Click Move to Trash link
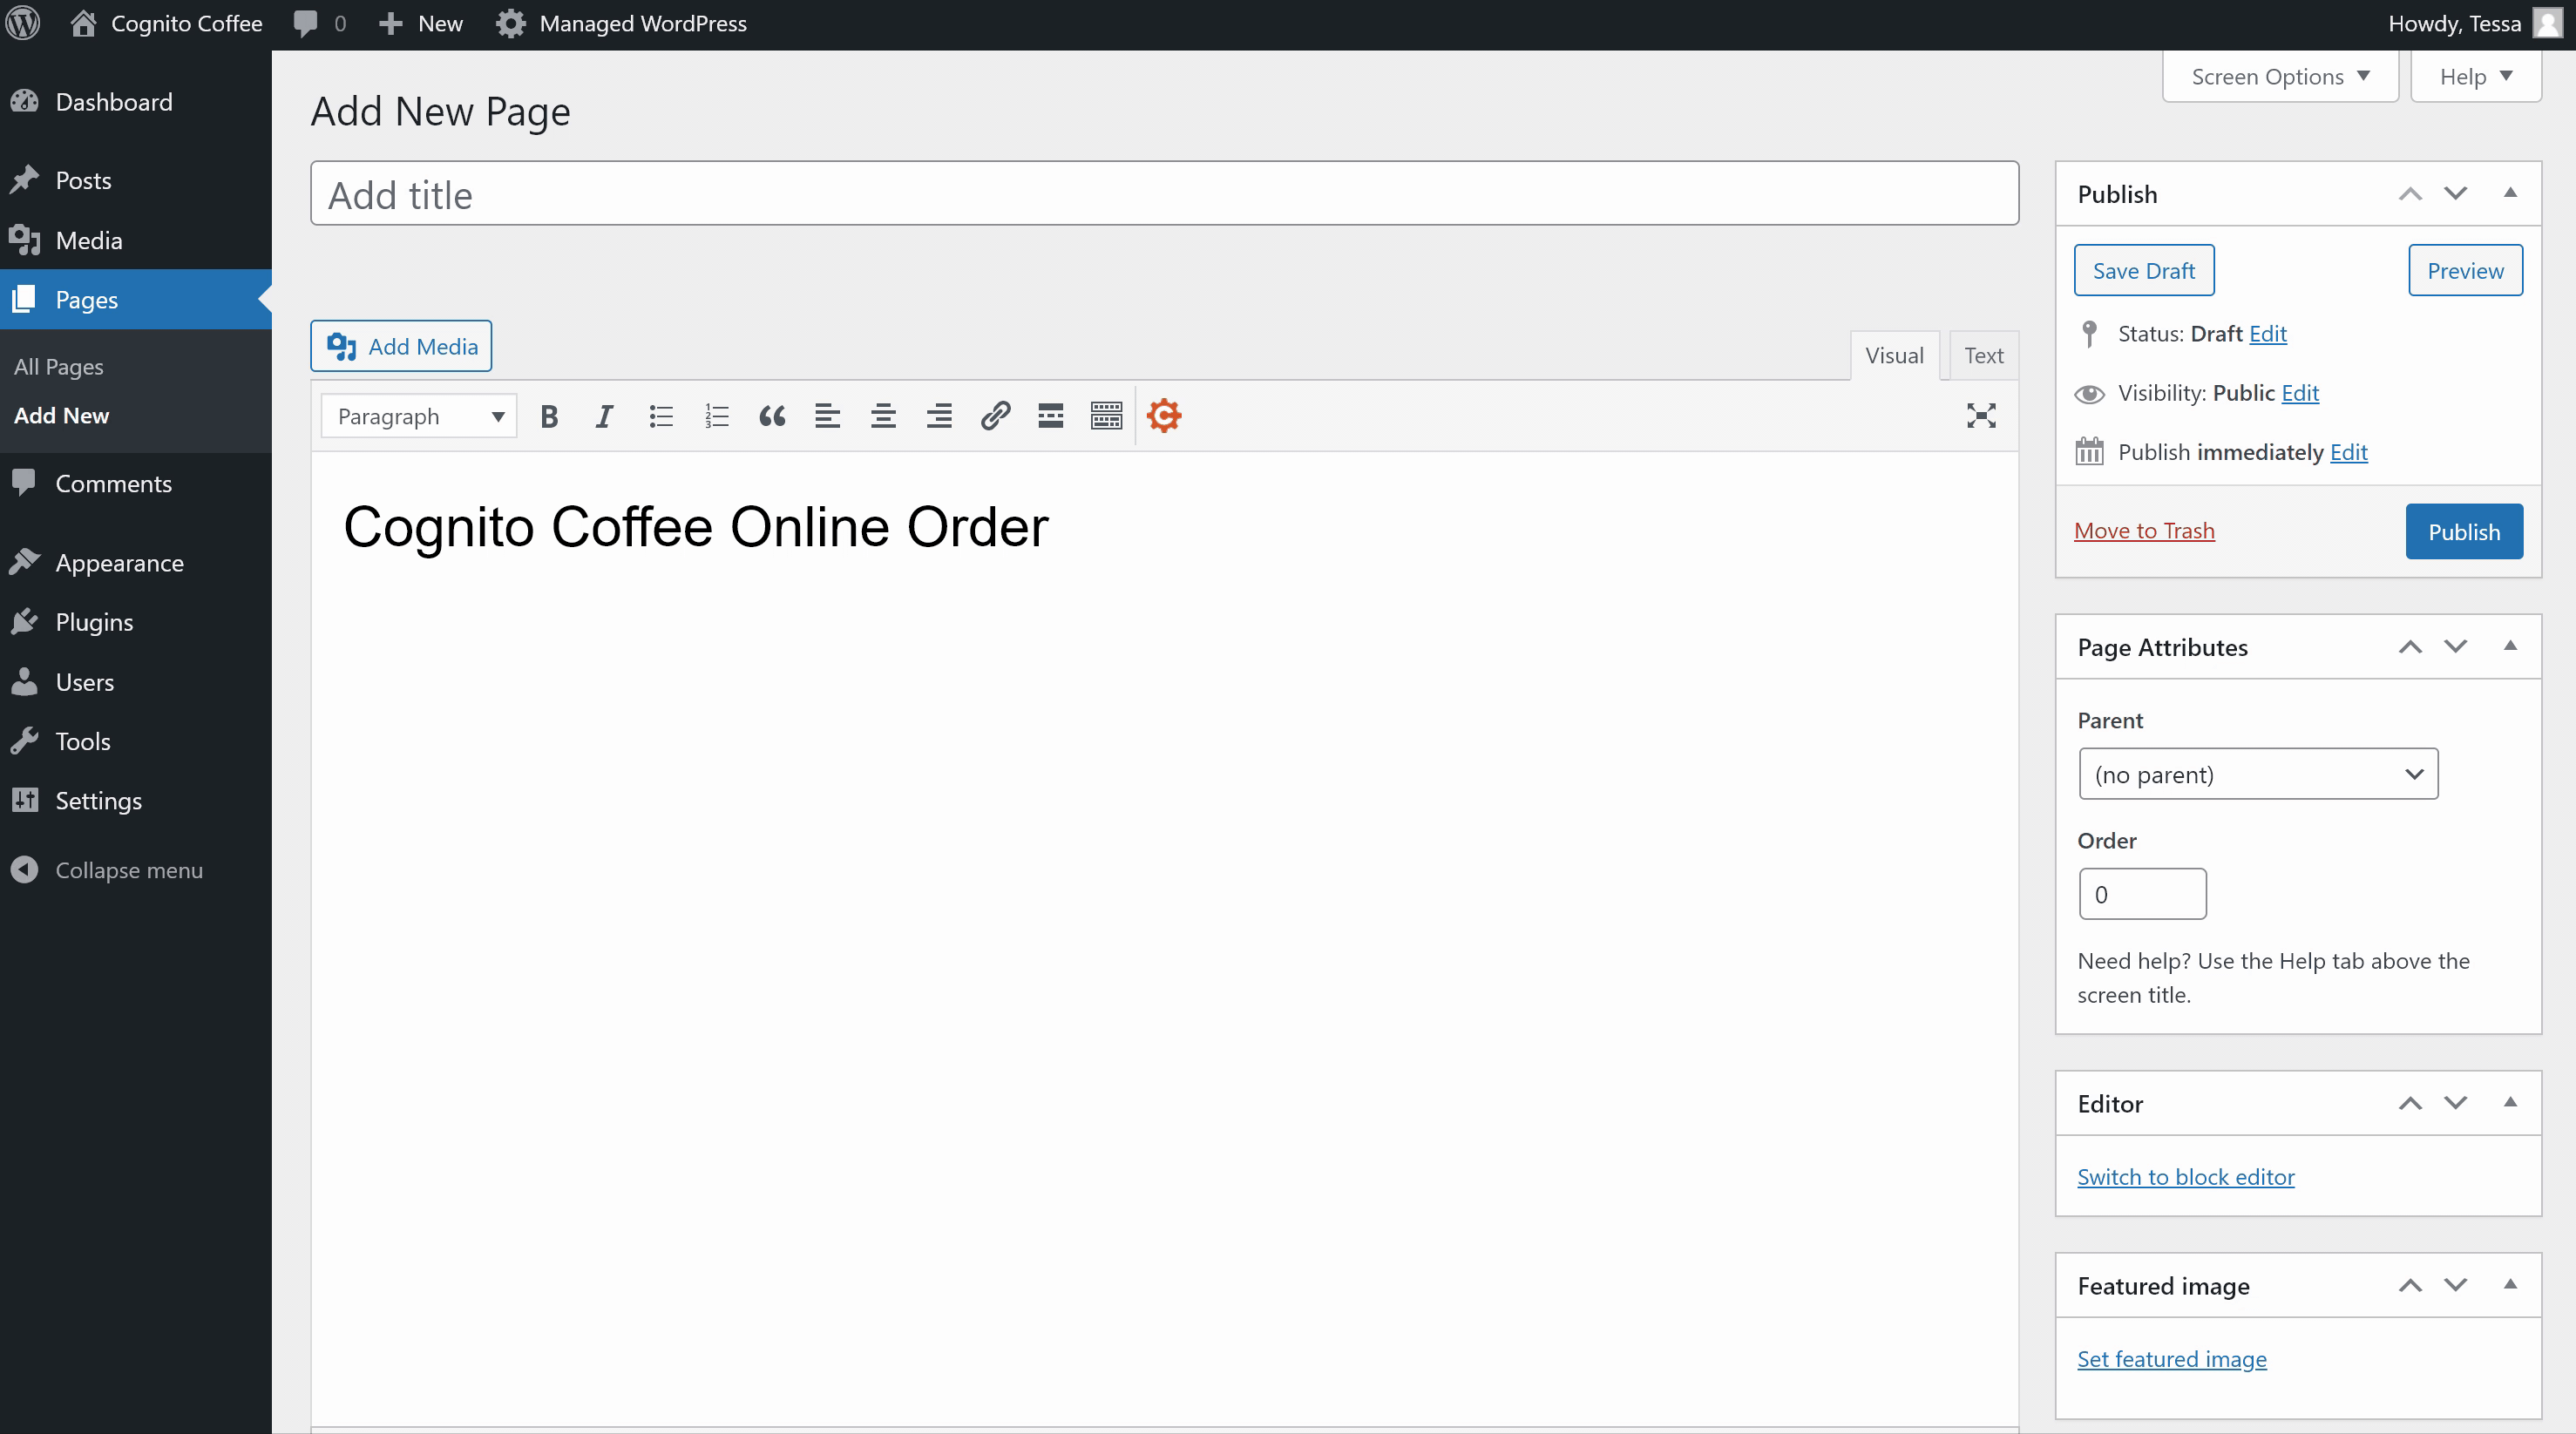 [x=2144, y=531]
